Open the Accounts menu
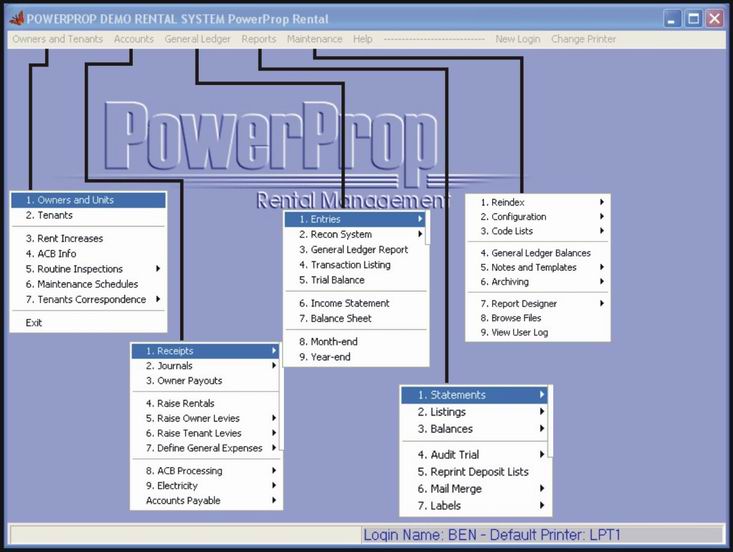This screenshot has height=552, width=733. point(134,39)
